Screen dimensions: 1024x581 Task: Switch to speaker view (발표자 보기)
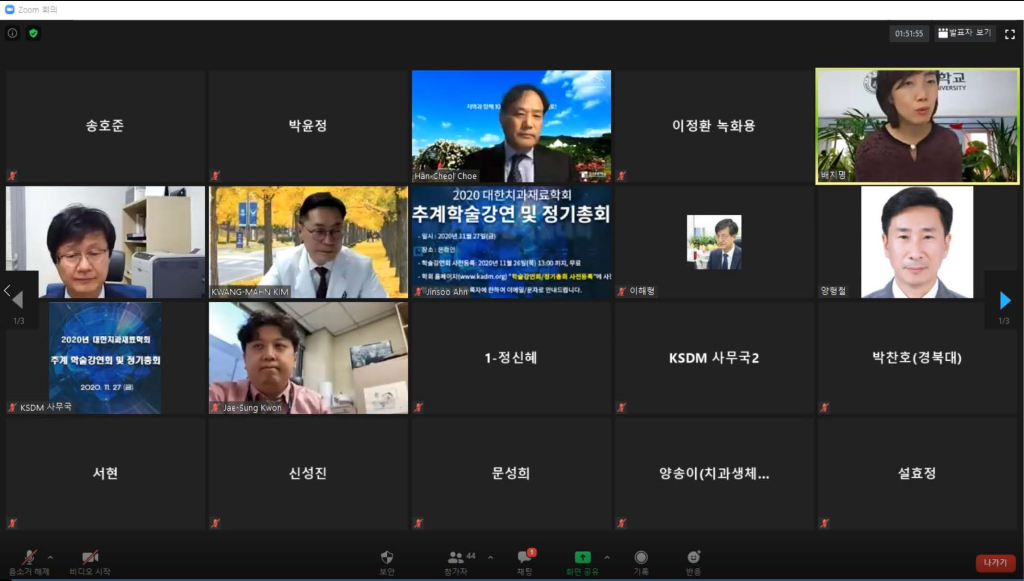965,33
